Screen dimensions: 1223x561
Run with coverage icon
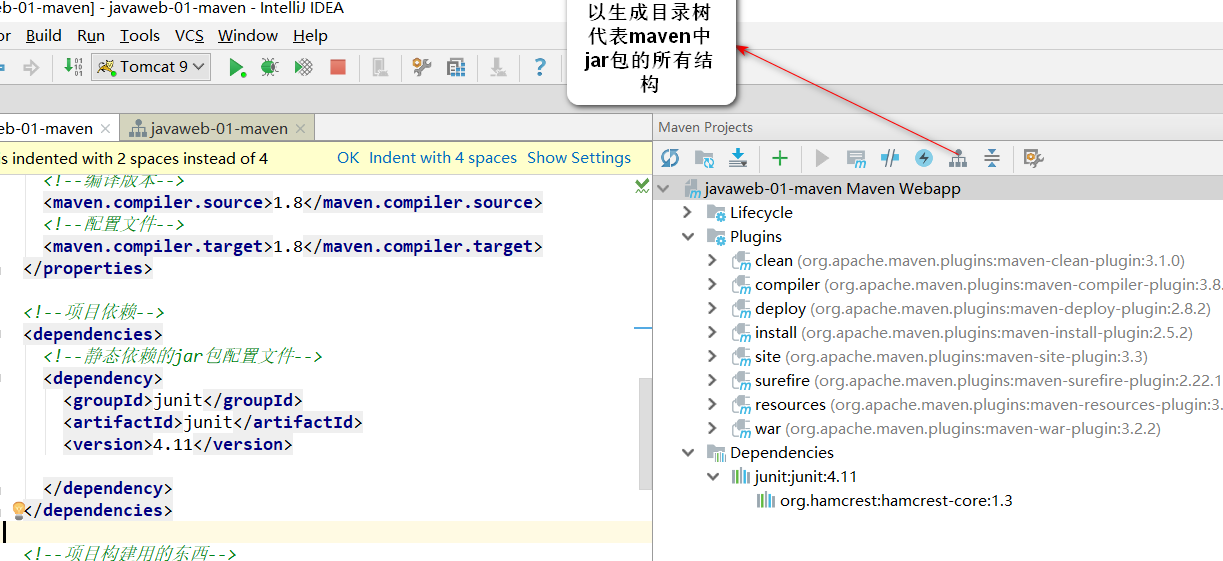(303, 67)
